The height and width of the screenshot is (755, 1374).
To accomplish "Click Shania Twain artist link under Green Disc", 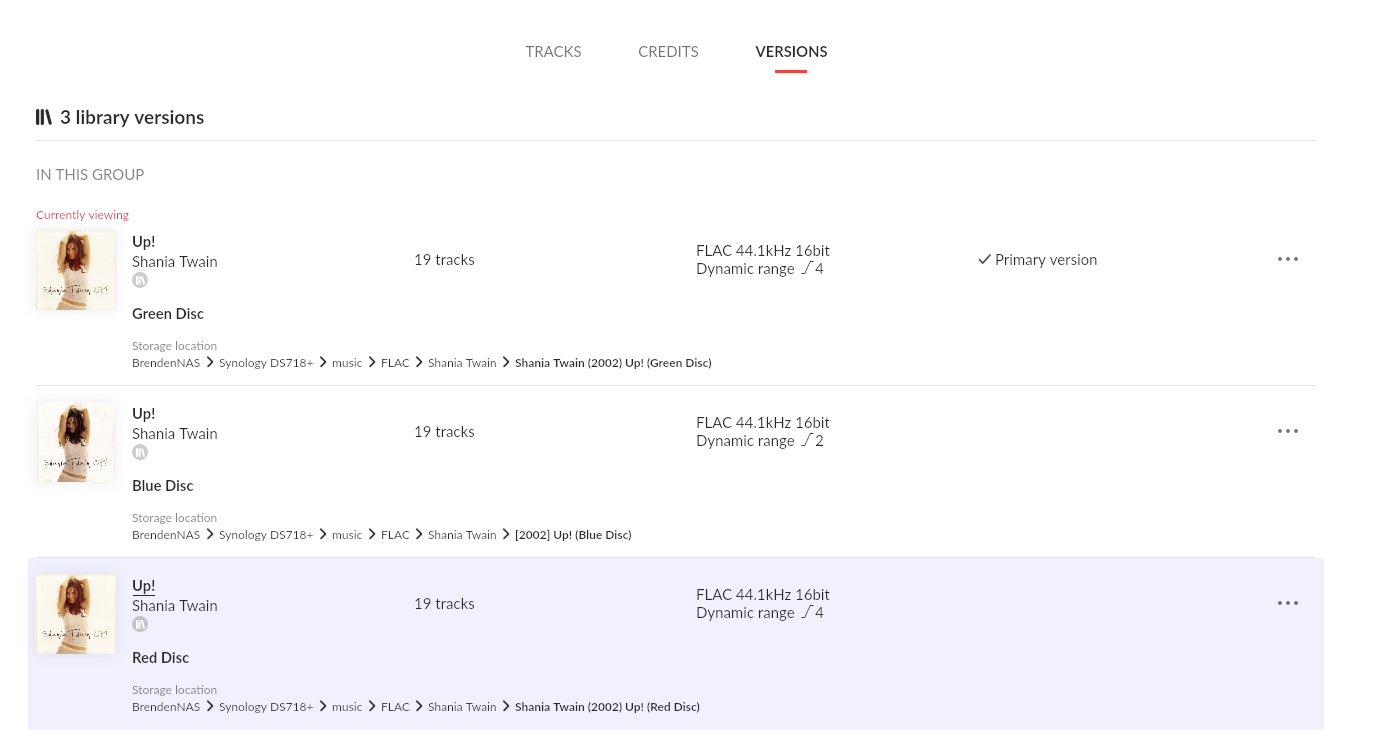I will pyautogui.click(x=175, y=262).
